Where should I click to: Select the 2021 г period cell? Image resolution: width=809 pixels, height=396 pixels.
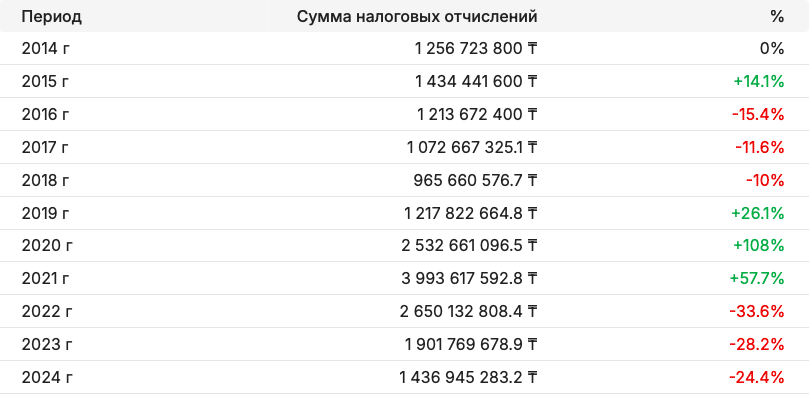coord(45,278)
